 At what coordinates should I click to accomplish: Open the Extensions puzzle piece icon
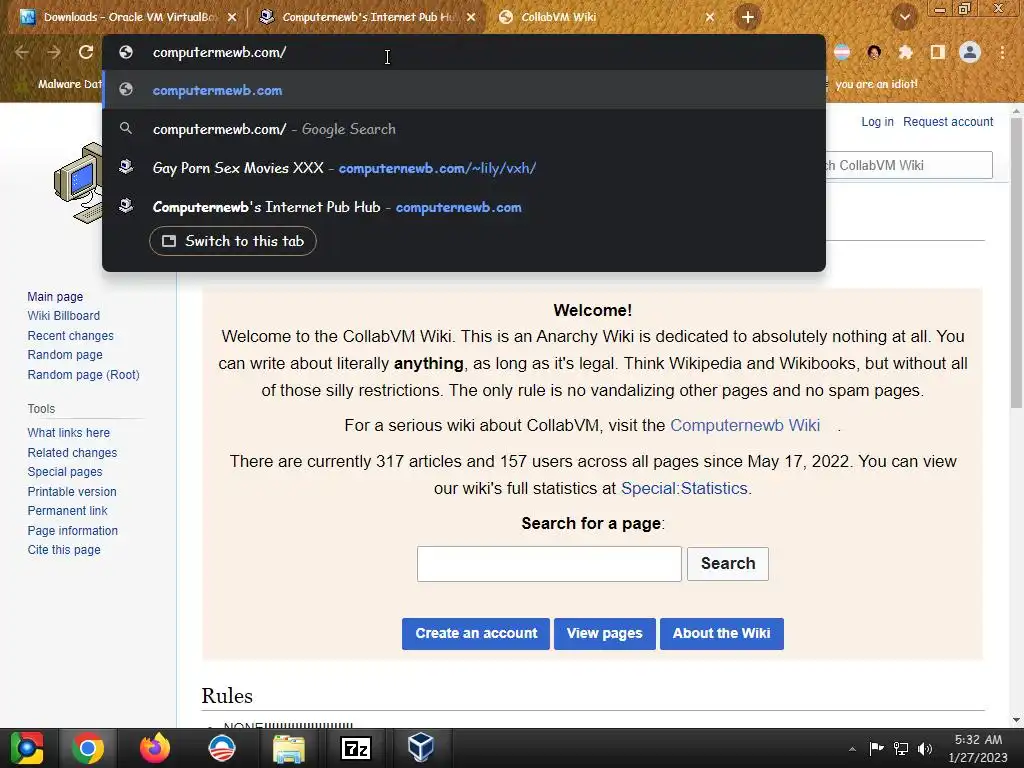point(905,52)
